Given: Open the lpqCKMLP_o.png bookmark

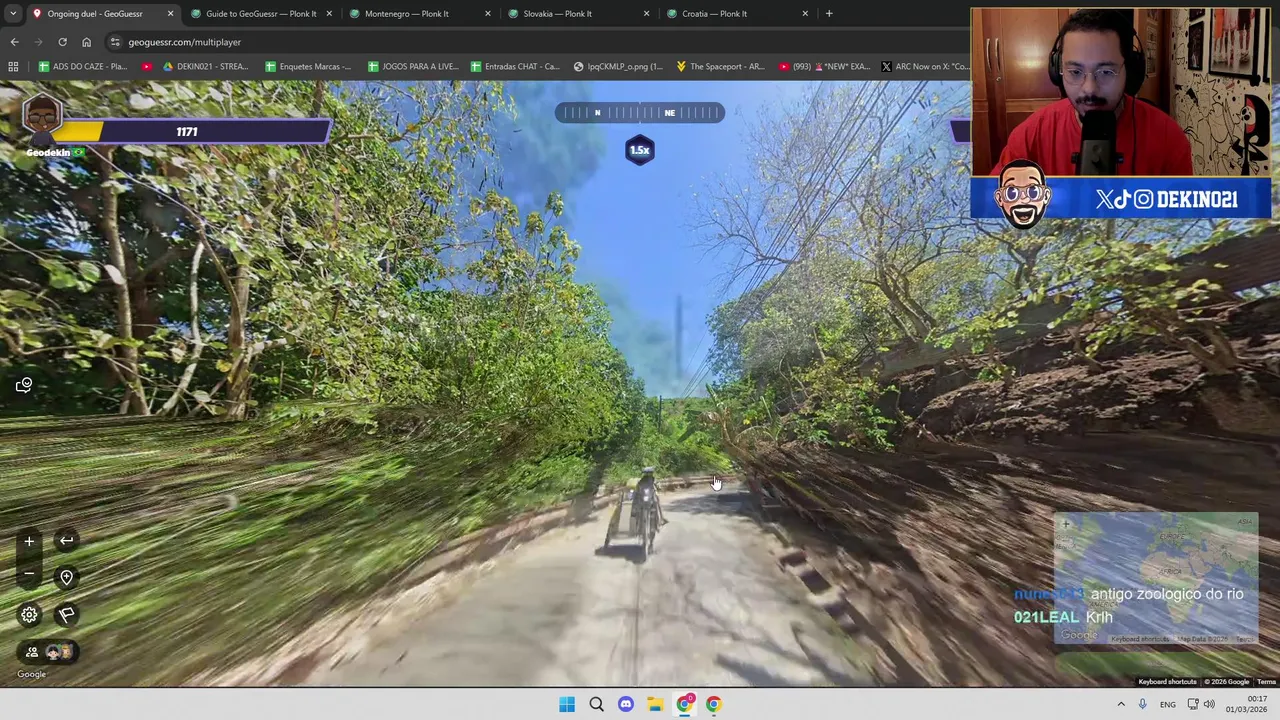Looking at the screenshot, I should (618, 67).
